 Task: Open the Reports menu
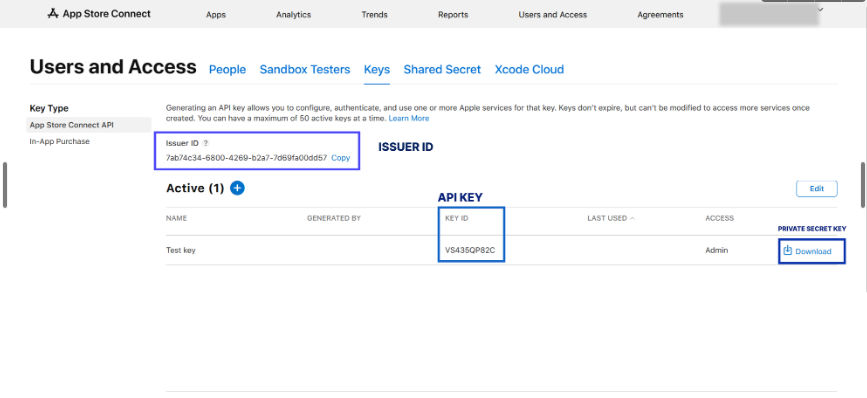[453, 15]
